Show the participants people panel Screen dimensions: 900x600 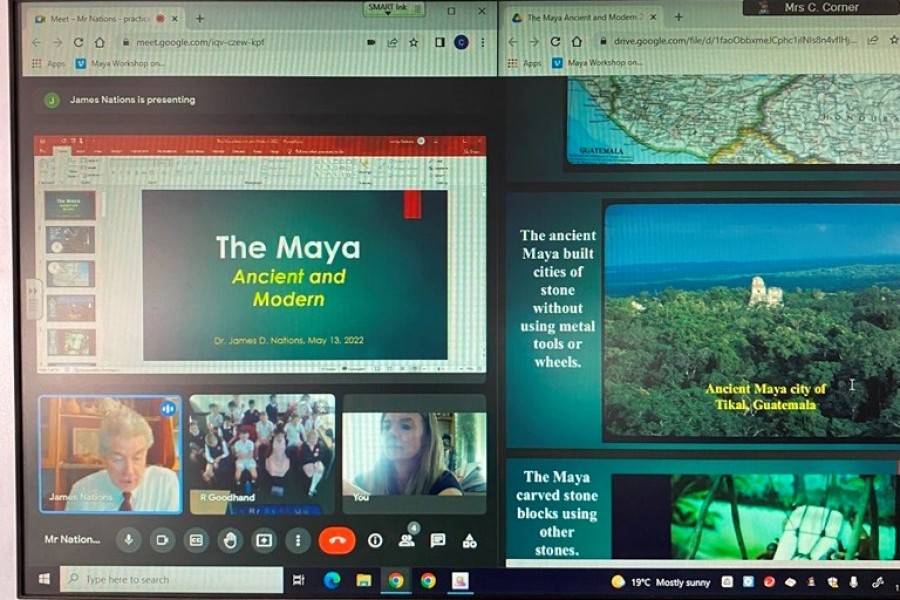pyautogui.click(x=407, y=540)
